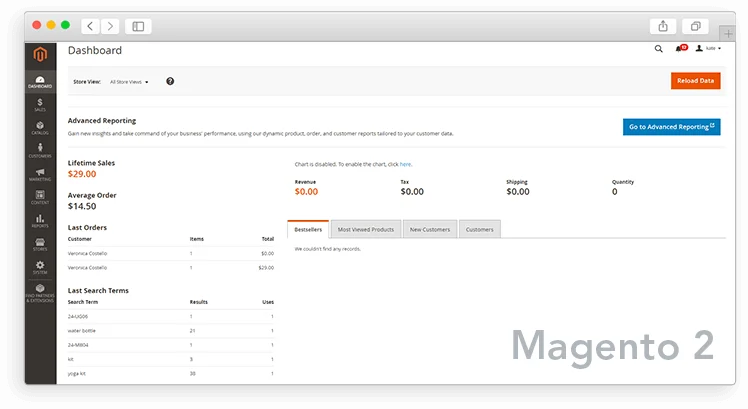This screenshot has width=748, height=409.
Task: Click the 'here' link to enable chart
Action: point(405,164)
